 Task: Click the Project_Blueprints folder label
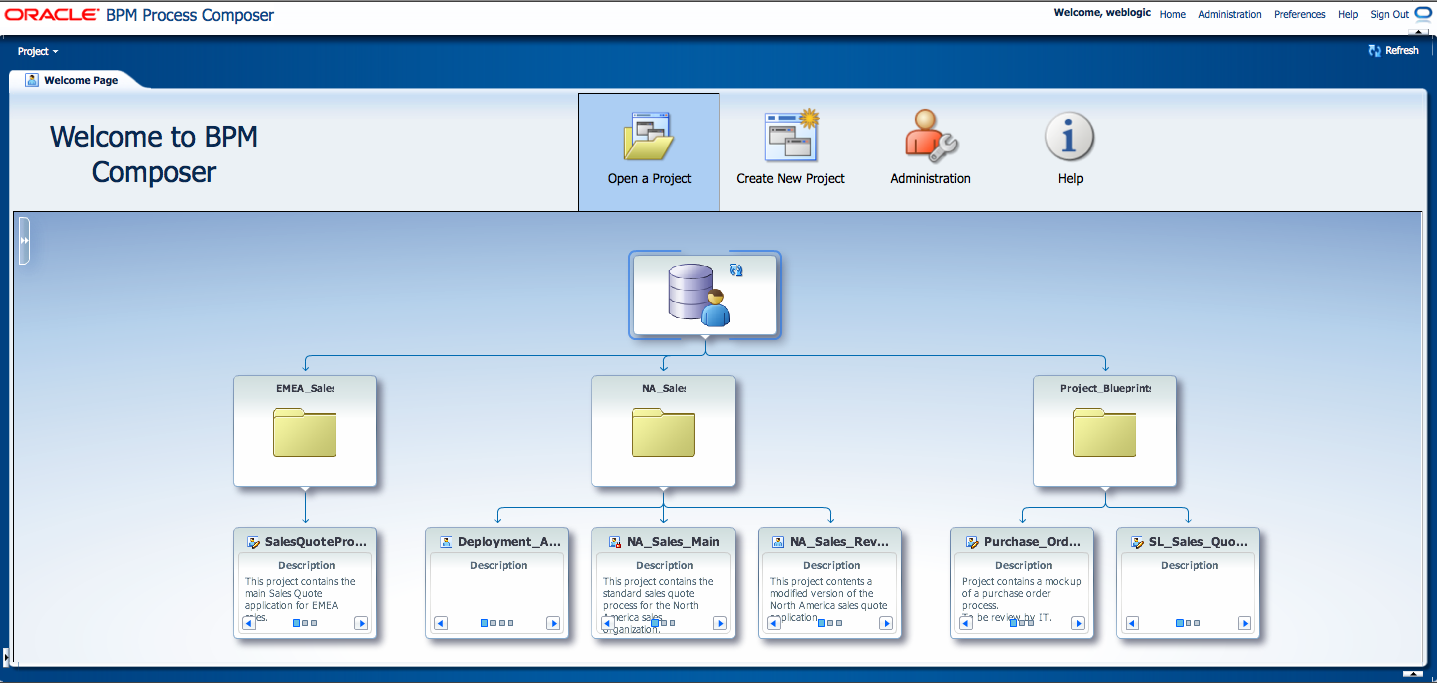click(1105, 388)
